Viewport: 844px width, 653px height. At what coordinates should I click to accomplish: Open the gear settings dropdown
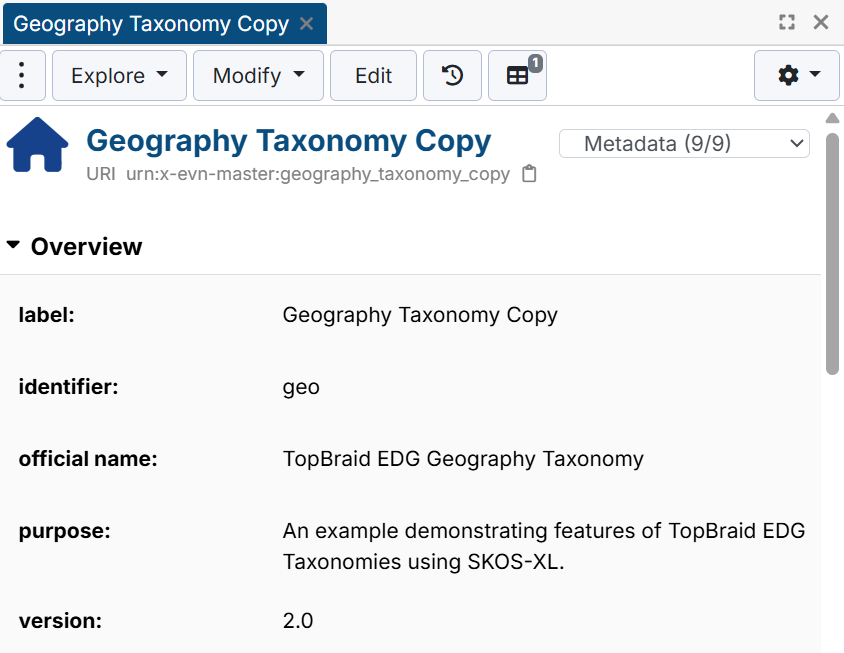click(x=797, y=75)
